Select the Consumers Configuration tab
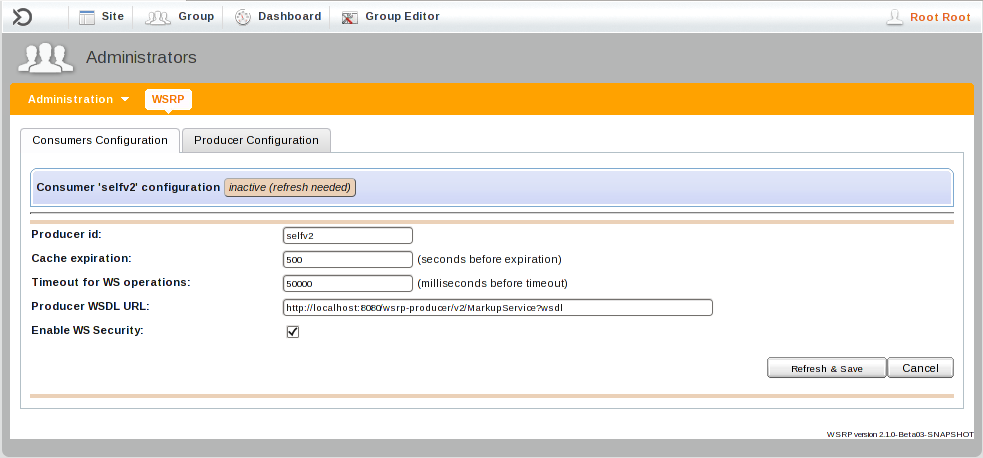This screenshot has width=983, height=458. [100, 141]
